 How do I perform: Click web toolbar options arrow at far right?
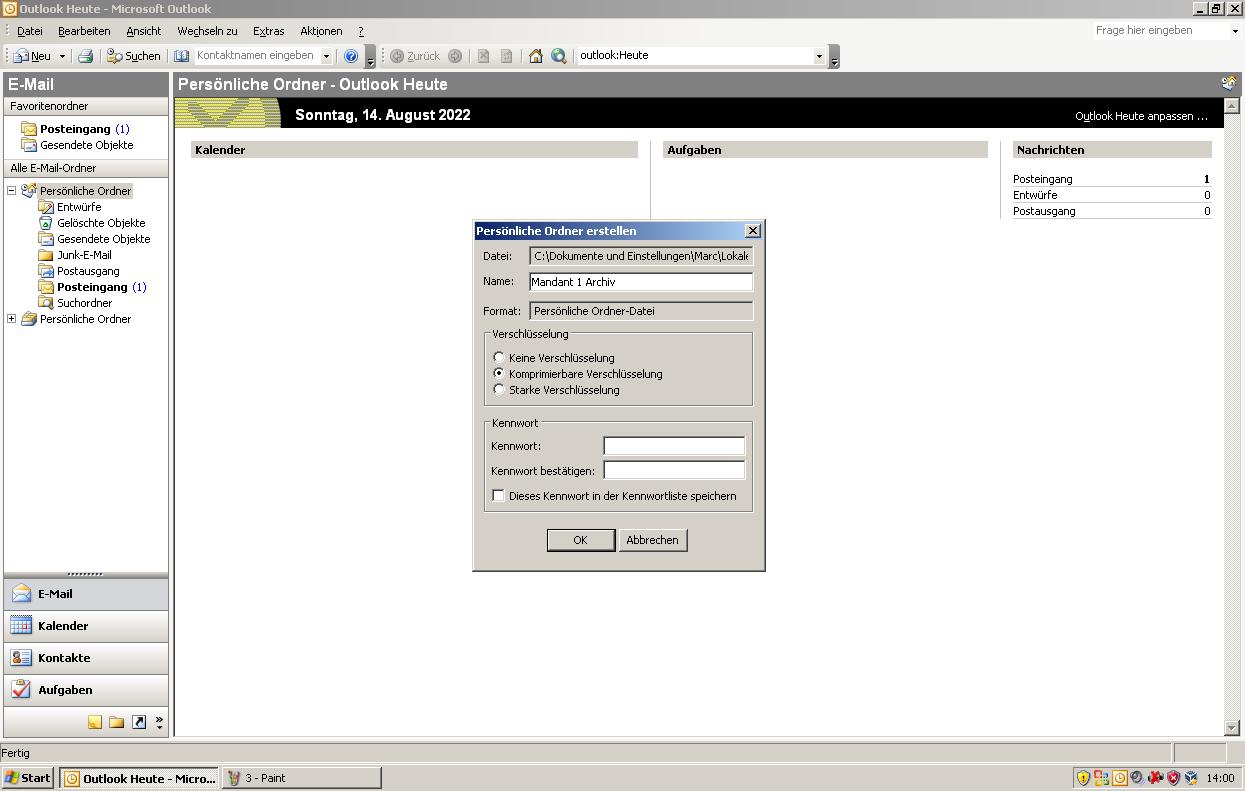tap(834, 57)
